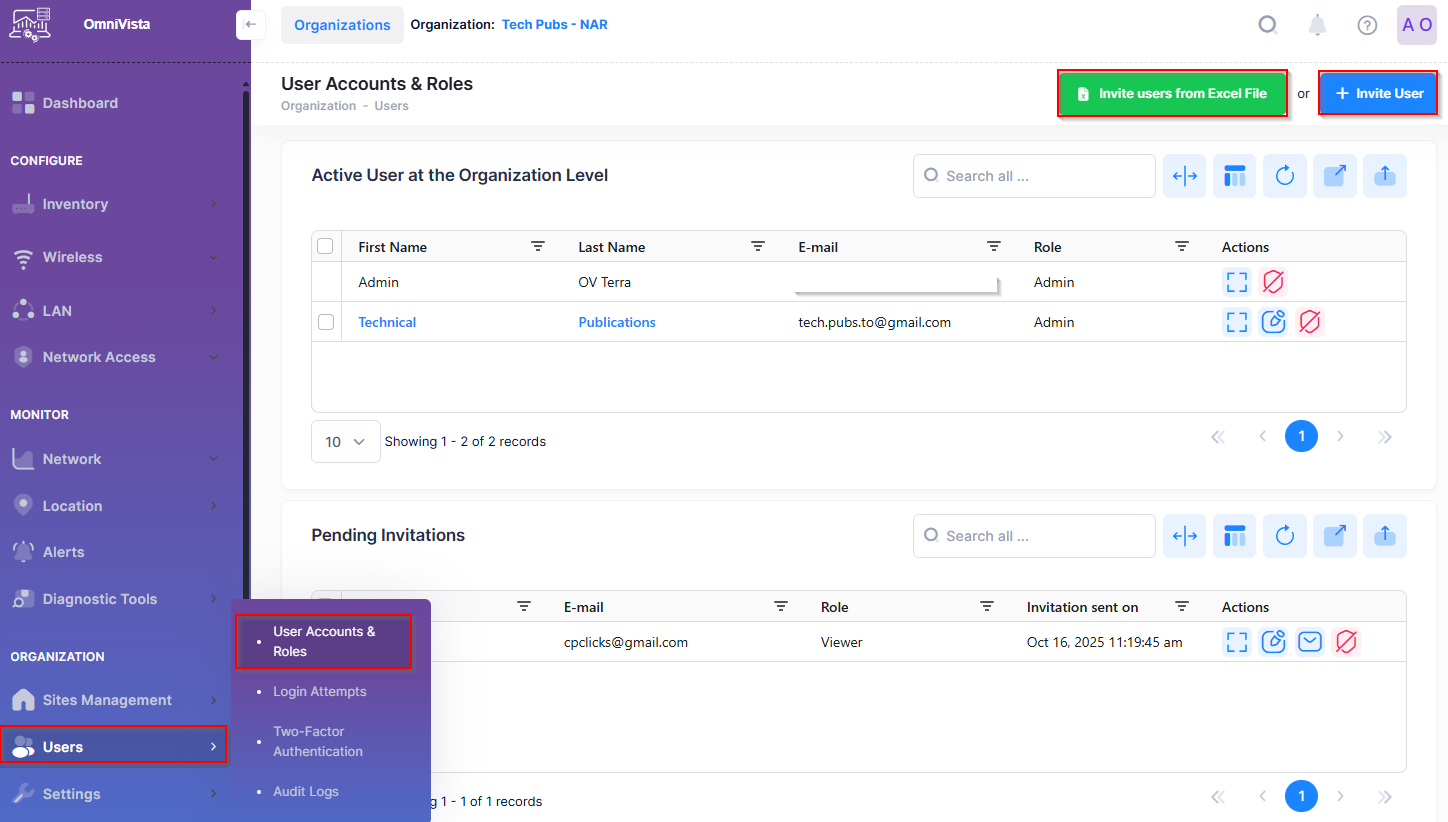1448x822 pixels.
Task: Click Invite users from Excel File button
Action: pos(1172,93)
